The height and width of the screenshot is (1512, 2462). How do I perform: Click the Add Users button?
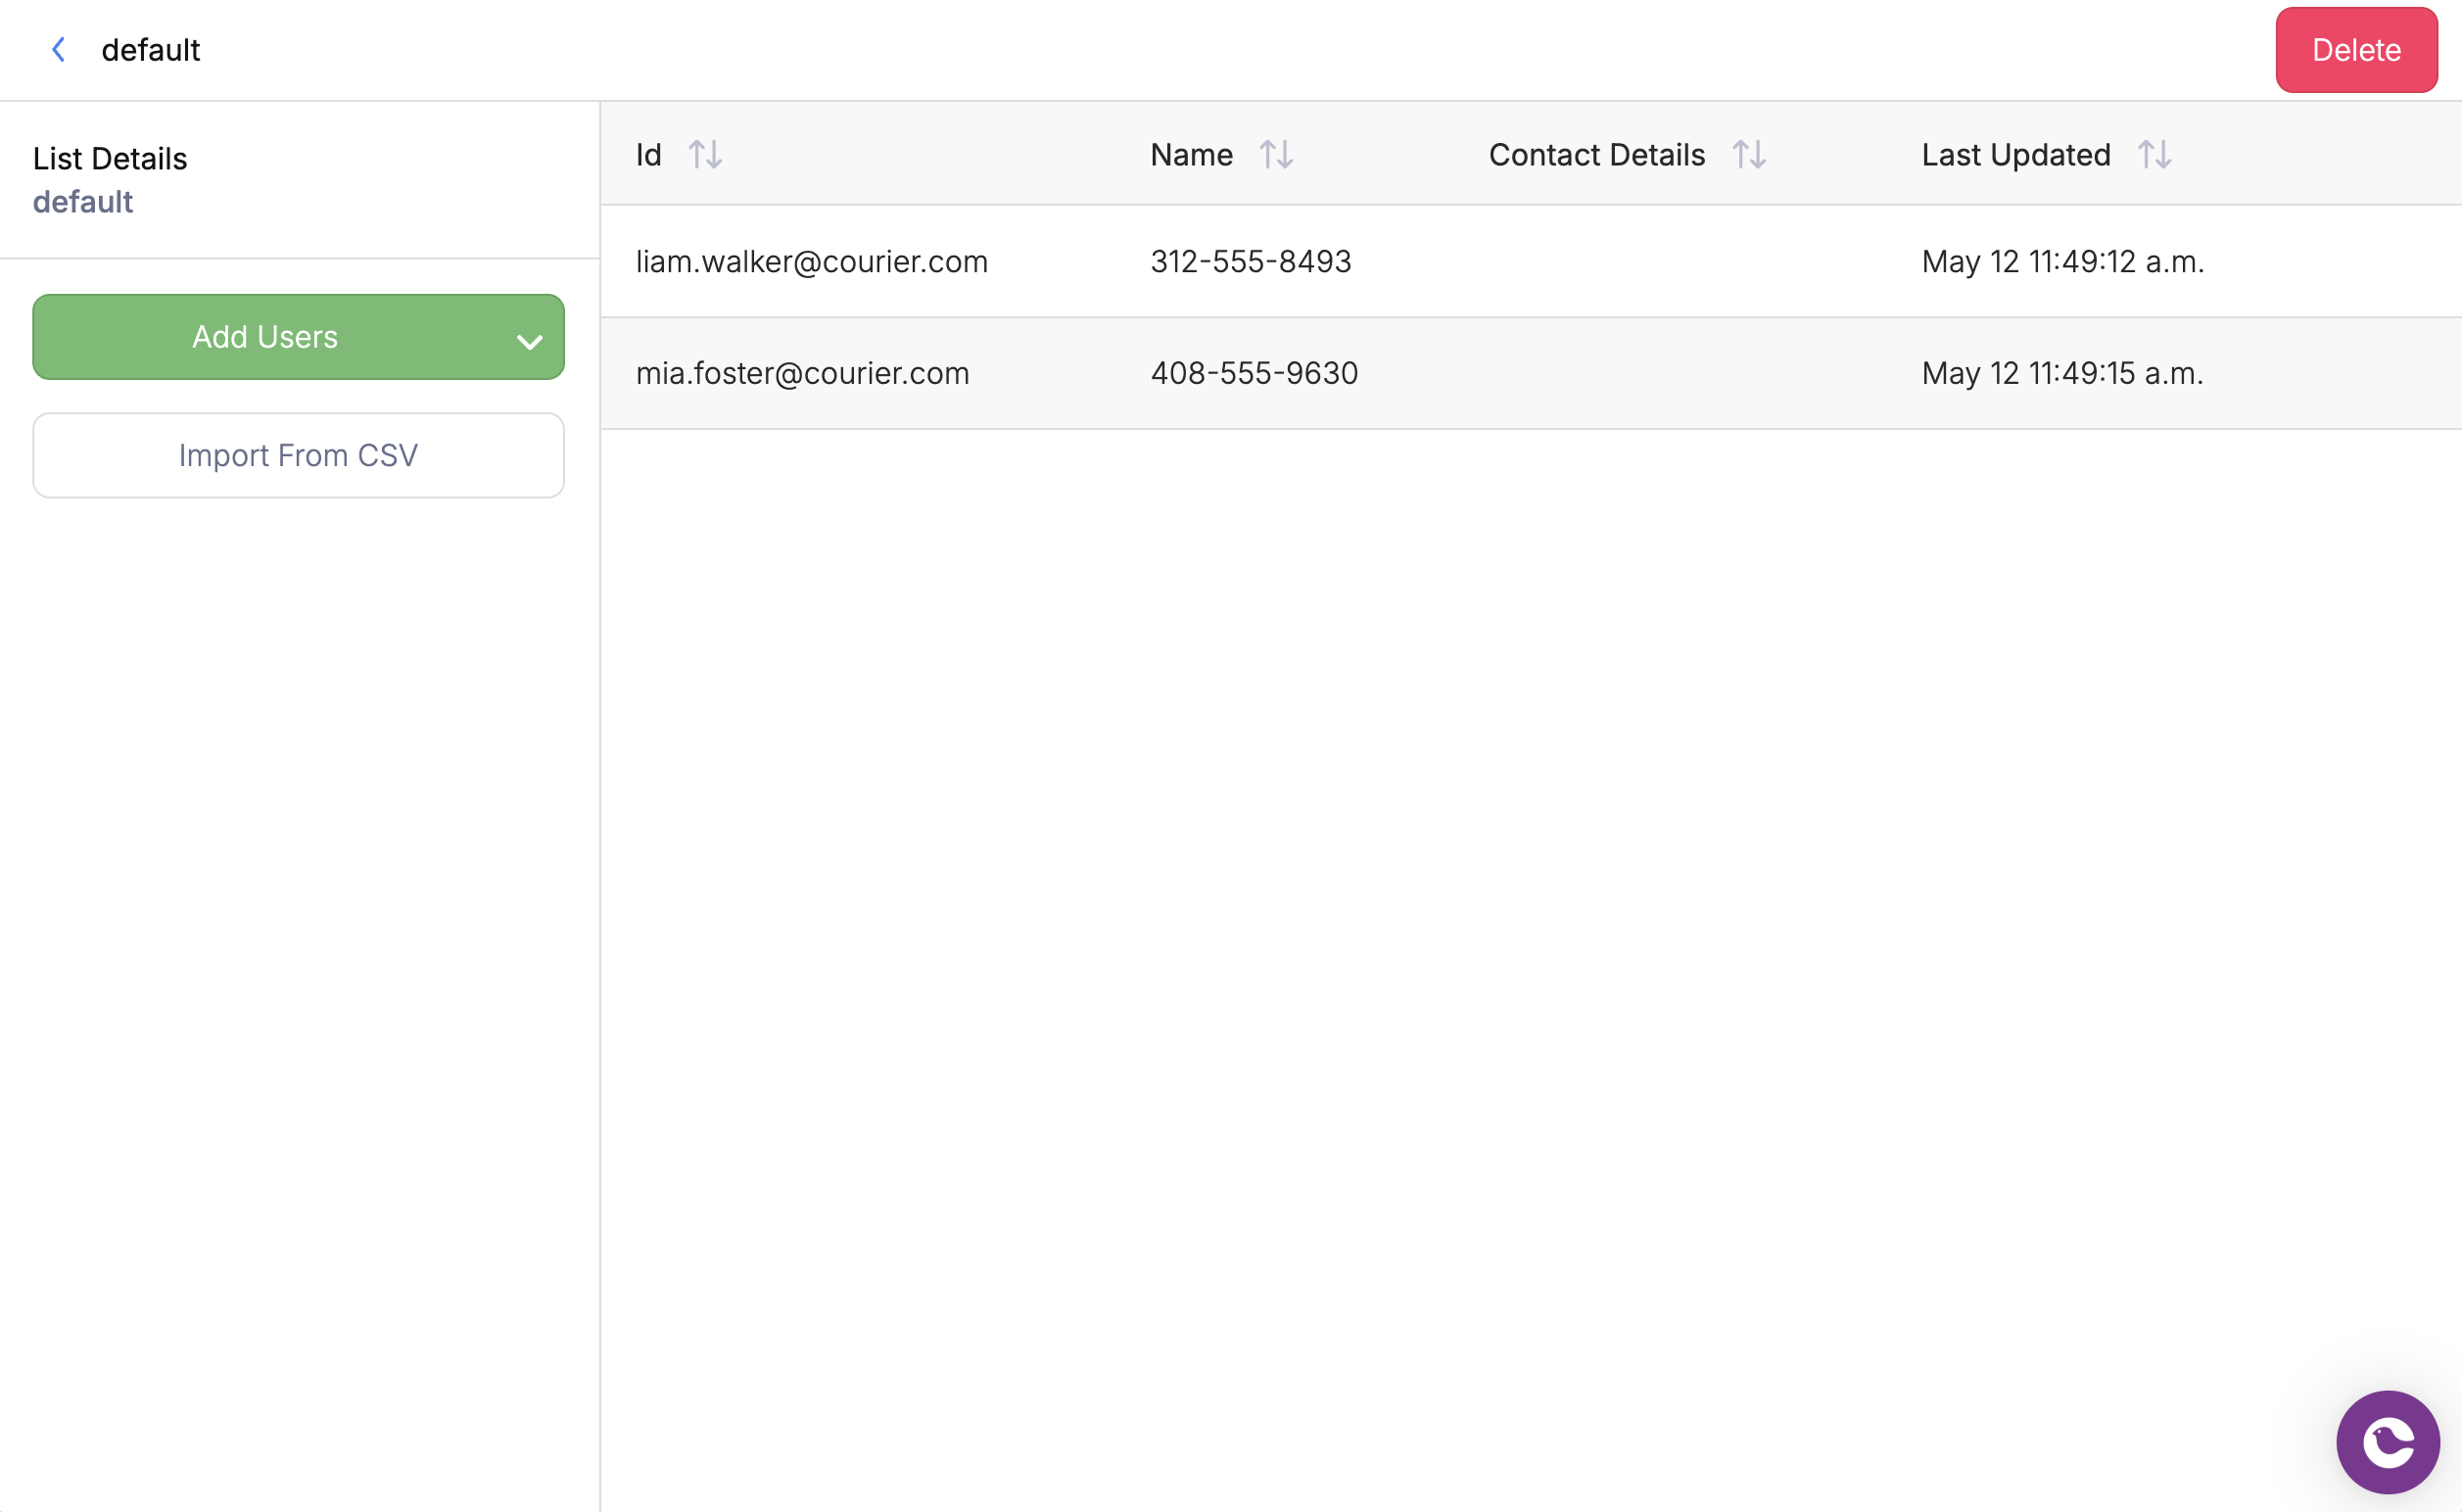click(x=265, y=337)
